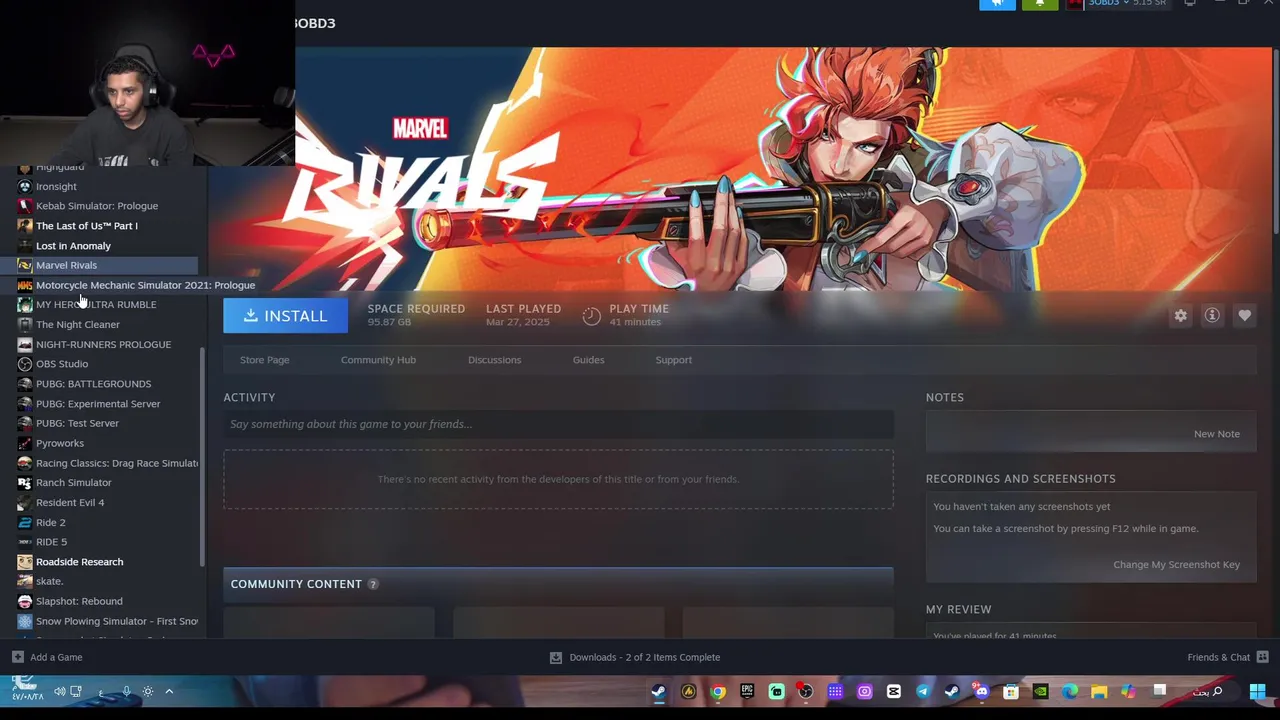Open File Explorer from the taskbar

pos(1099,692)
